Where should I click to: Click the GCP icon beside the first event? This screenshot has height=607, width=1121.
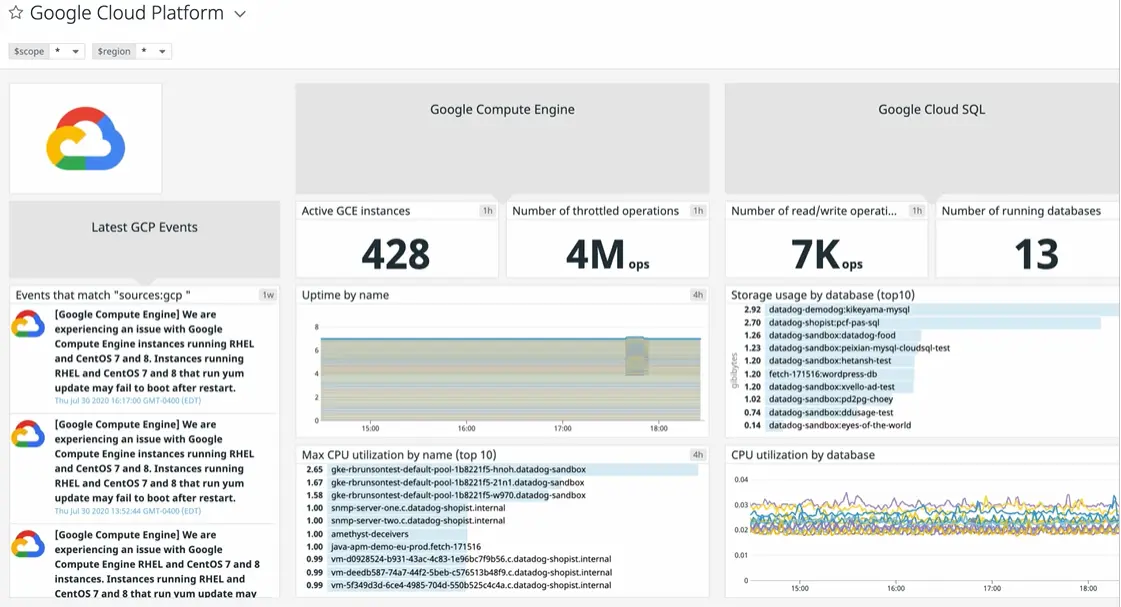[x=26, y=322]
